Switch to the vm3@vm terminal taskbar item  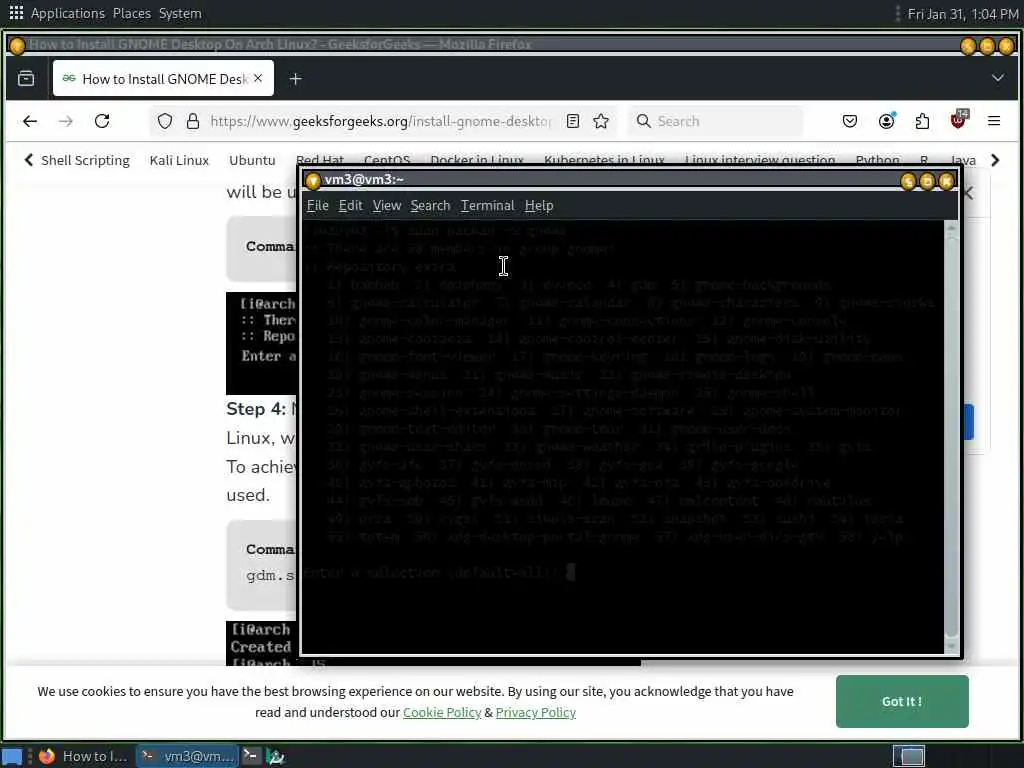pos(187,756)
